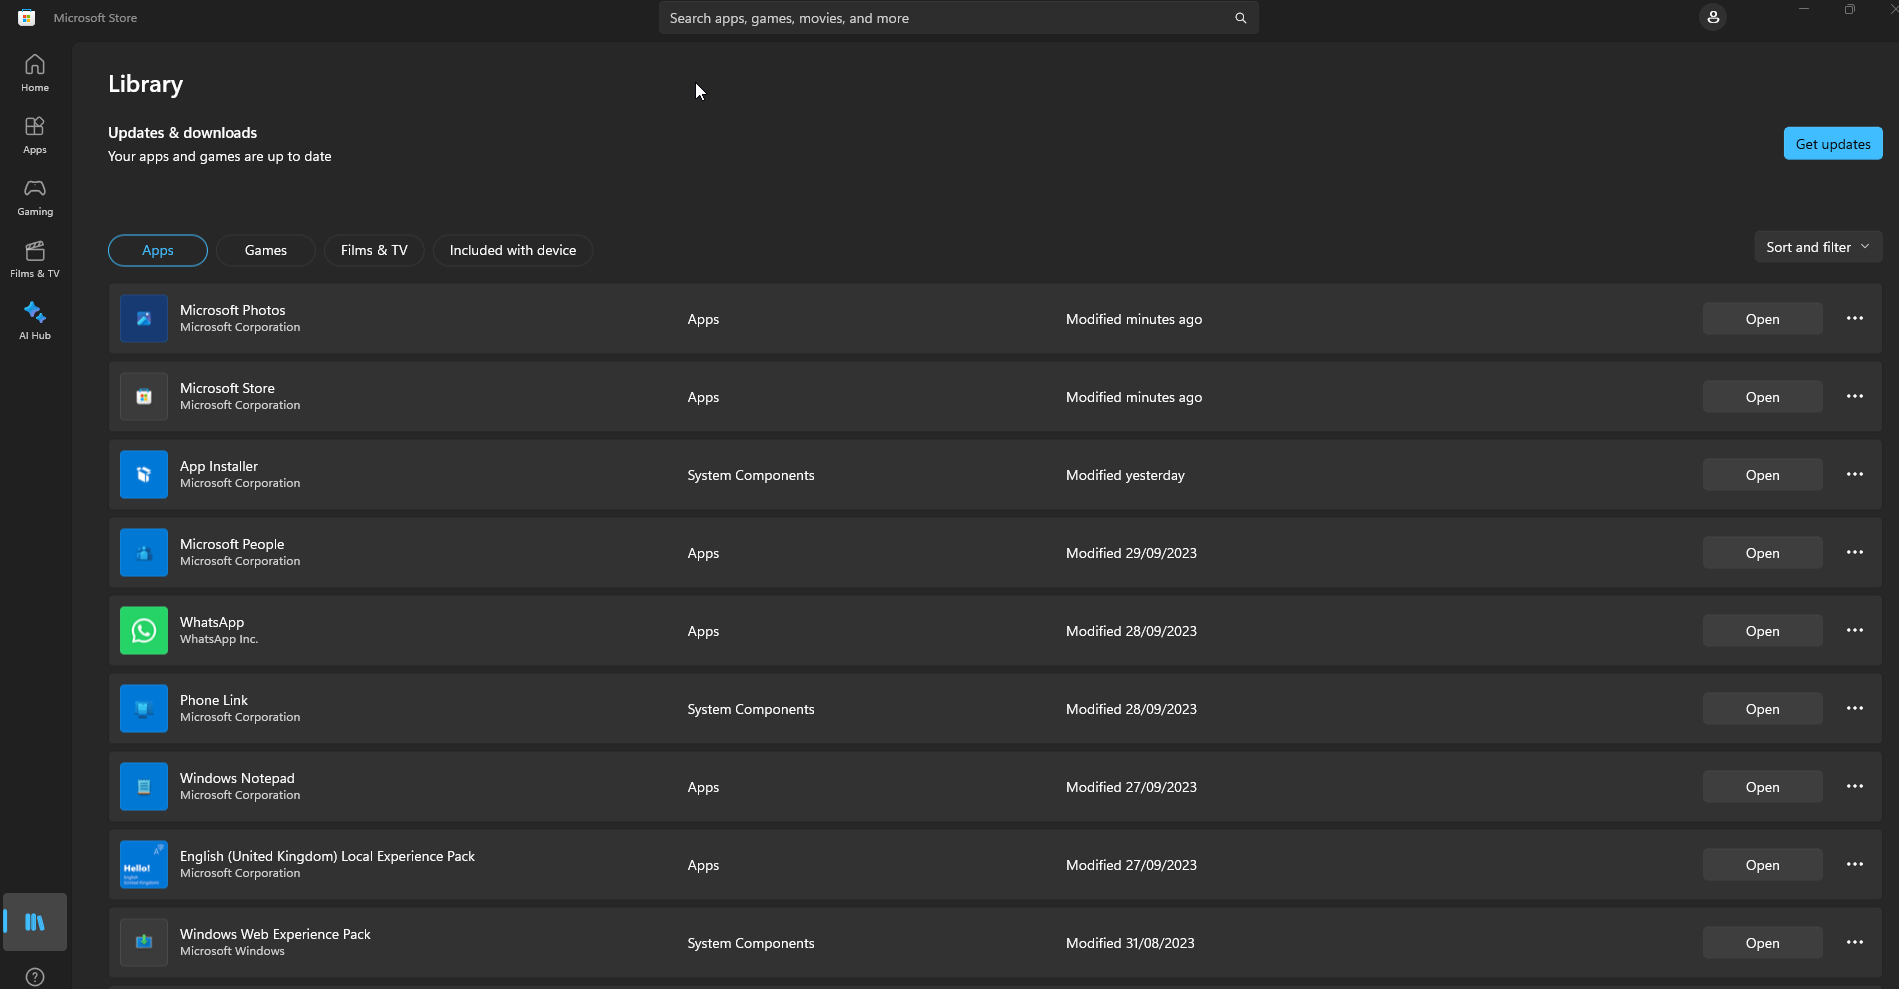Click the WhatsApp app name text

(x=212, y=622)
